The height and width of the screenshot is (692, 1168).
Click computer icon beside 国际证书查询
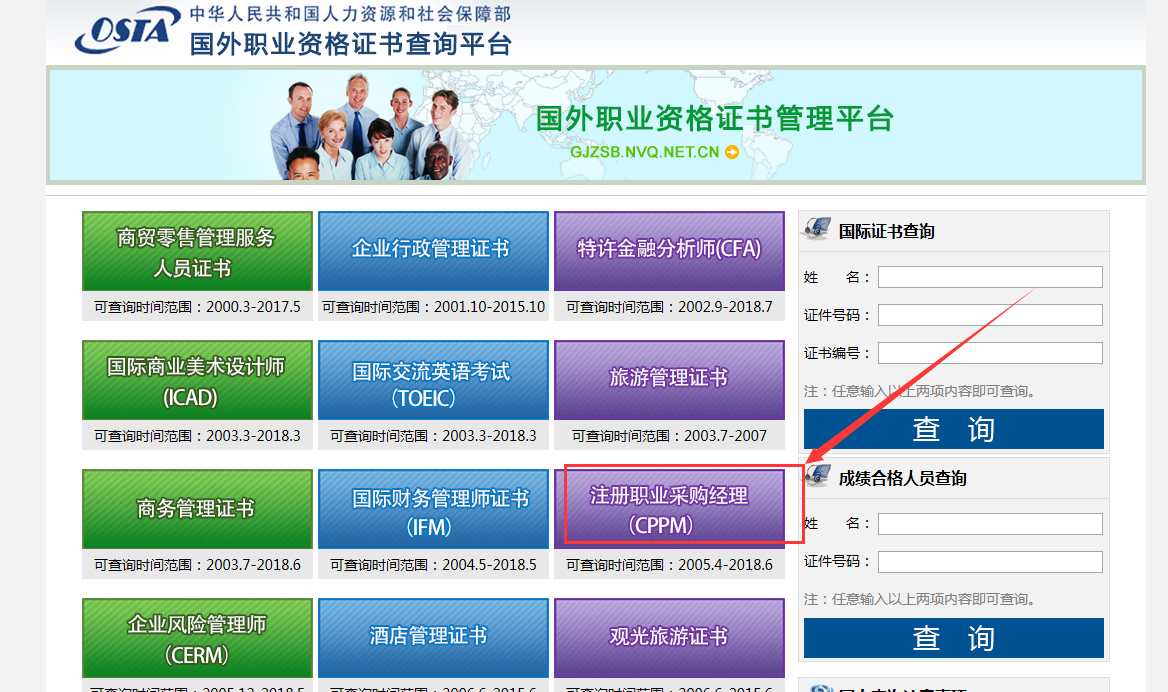(x=817, y=229)
